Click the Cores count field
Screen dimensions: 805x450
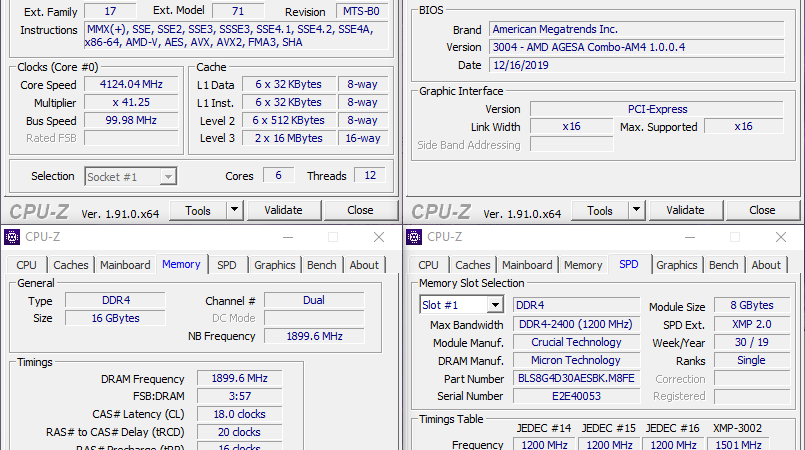(x=278, y=175)
